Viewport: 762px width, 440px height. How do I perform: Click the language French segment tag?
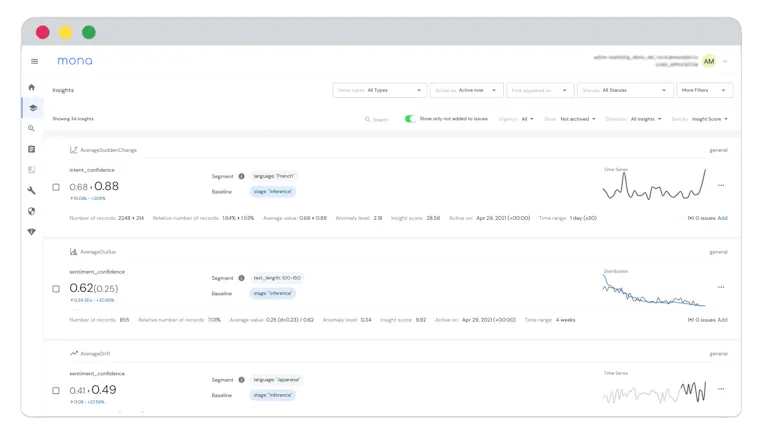(x=274, y=176)
